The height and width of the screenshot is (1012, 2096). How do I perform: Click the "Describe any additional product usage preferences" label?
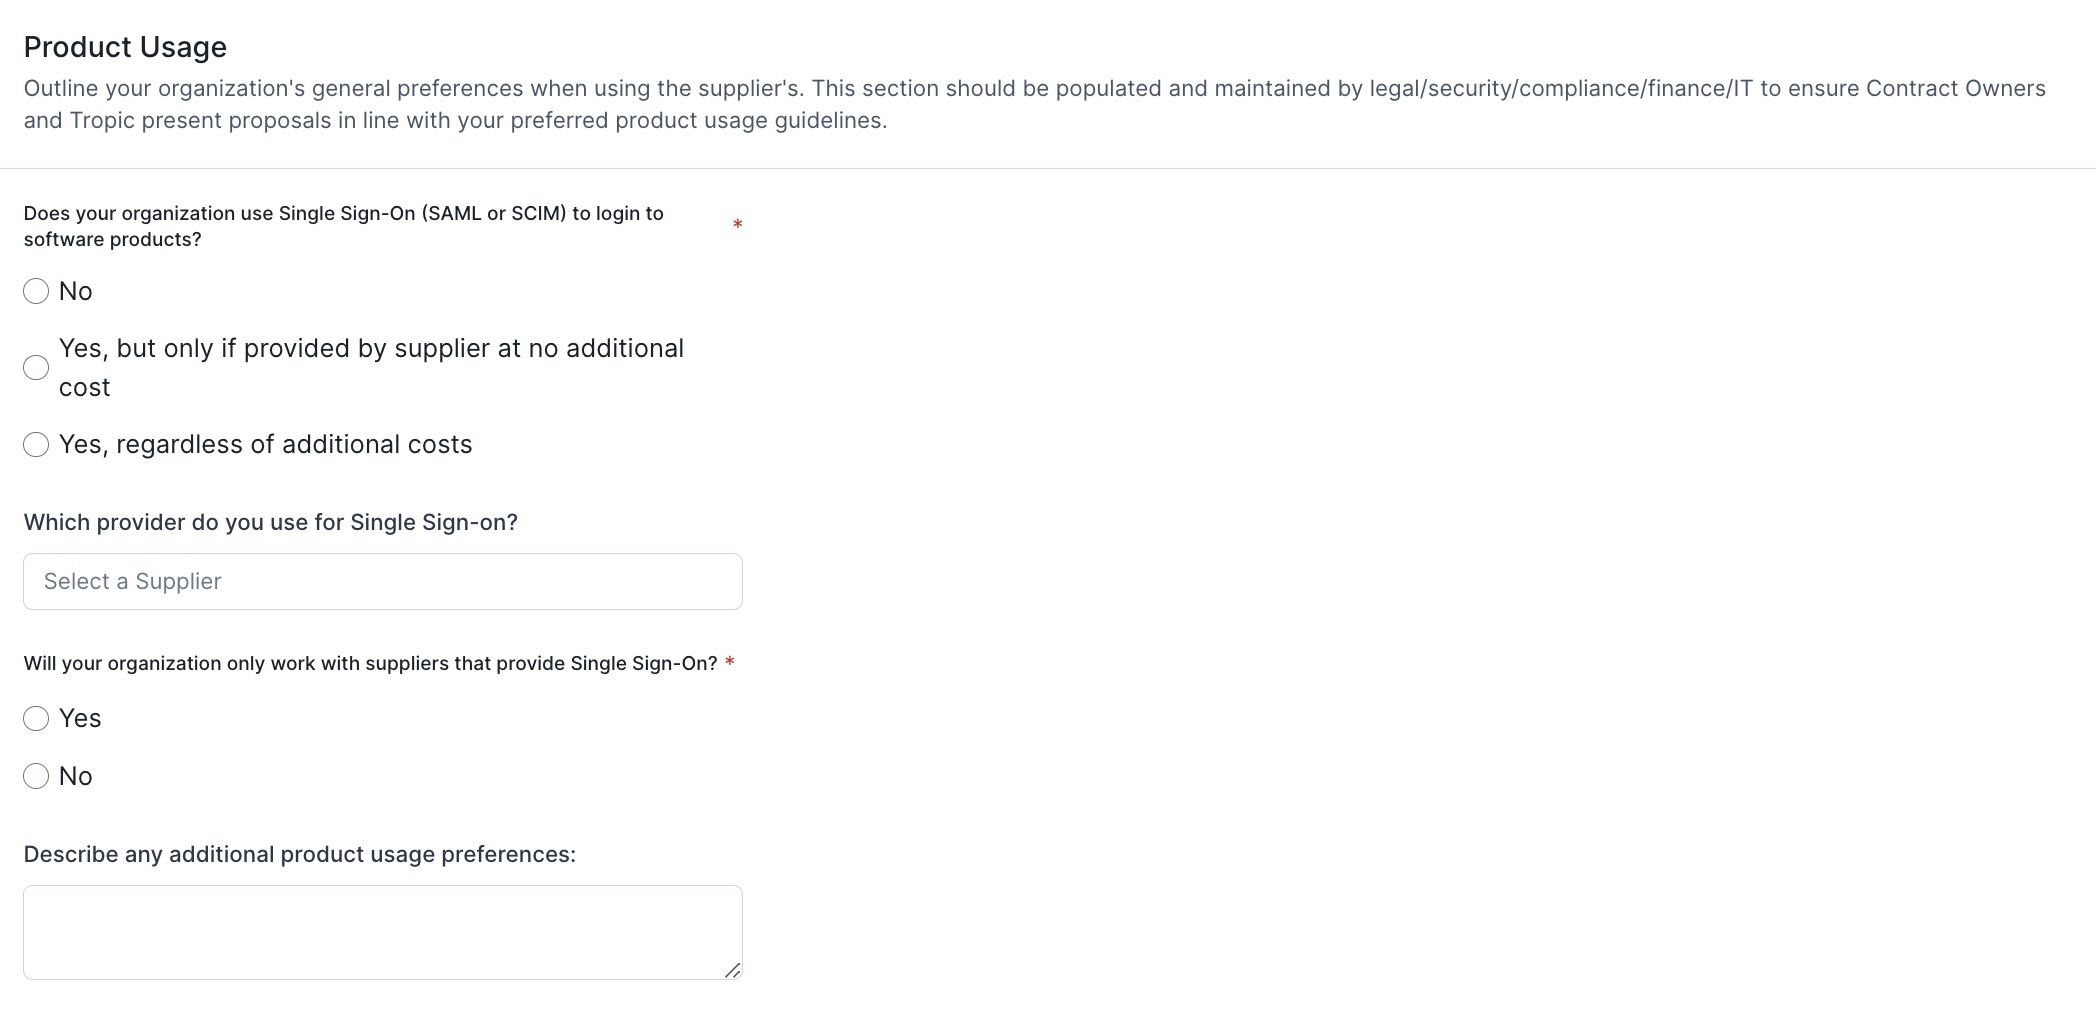(x=300, y=854)
